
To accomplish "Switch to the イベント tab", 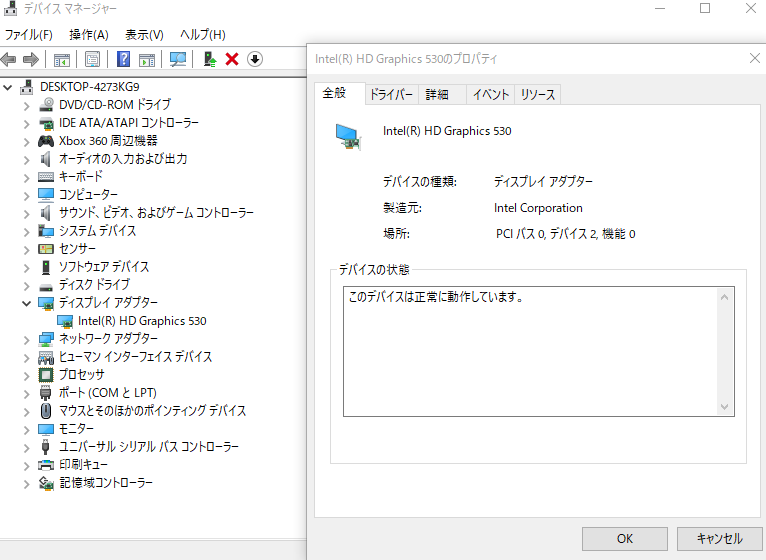I will point(491,94).
